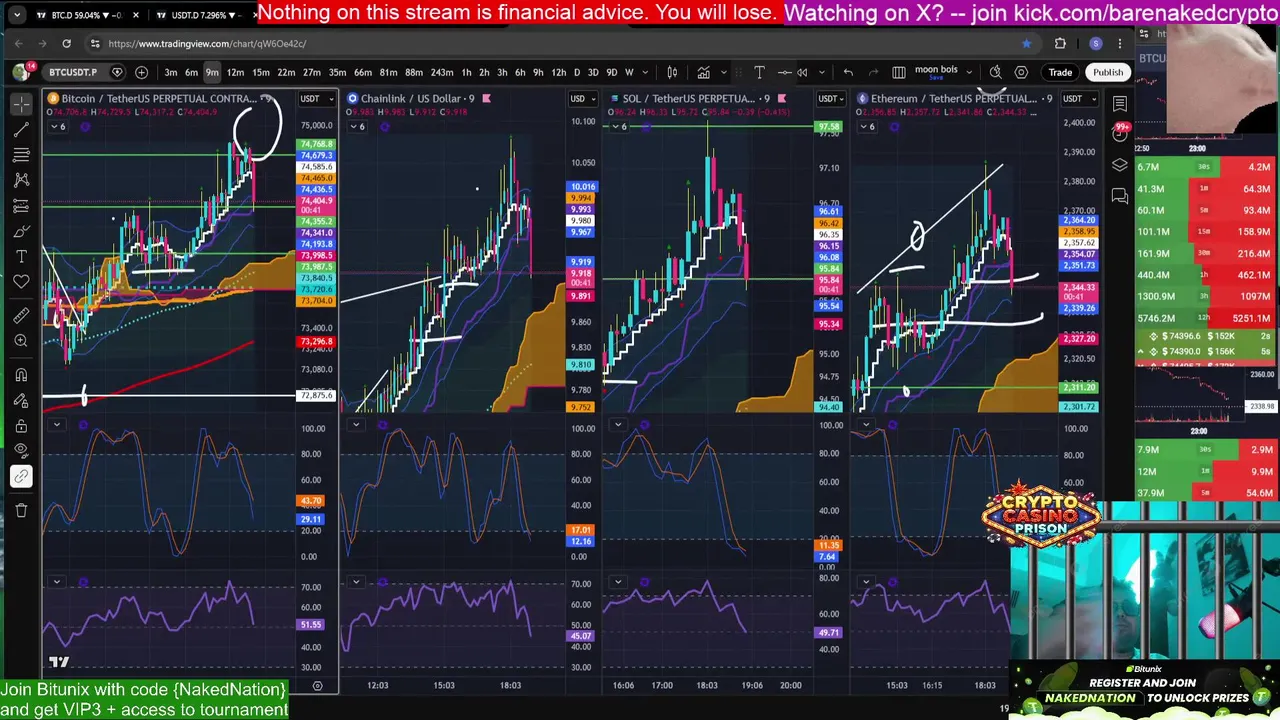Open the Chrome profile avatar
1280x720 pixels.
tap(1096, 43)
